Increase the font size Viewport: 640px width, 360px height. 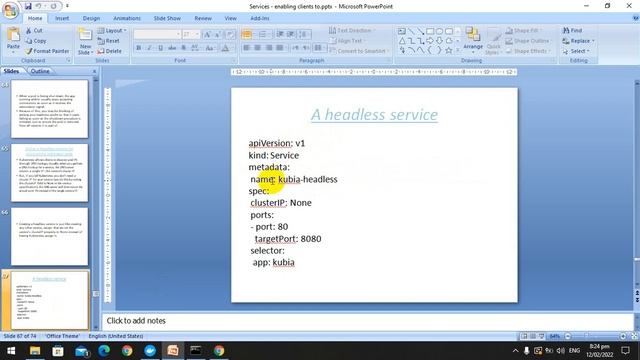(x=207, y=34)
